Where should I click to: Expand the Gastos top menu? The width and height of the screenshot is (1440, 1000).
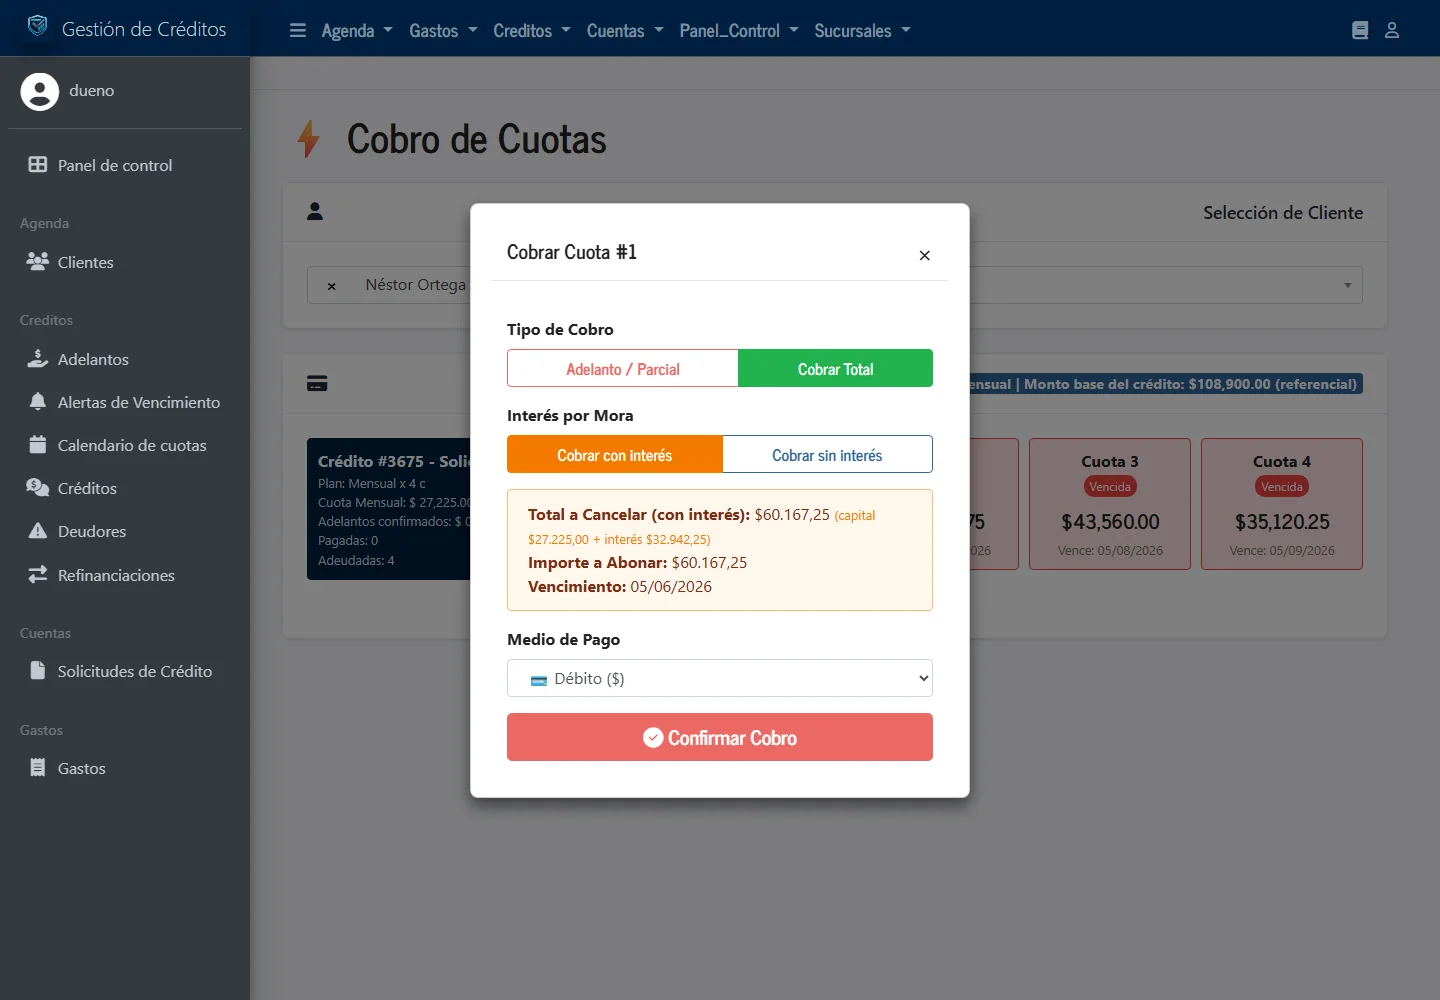click(x=443, y=31)
